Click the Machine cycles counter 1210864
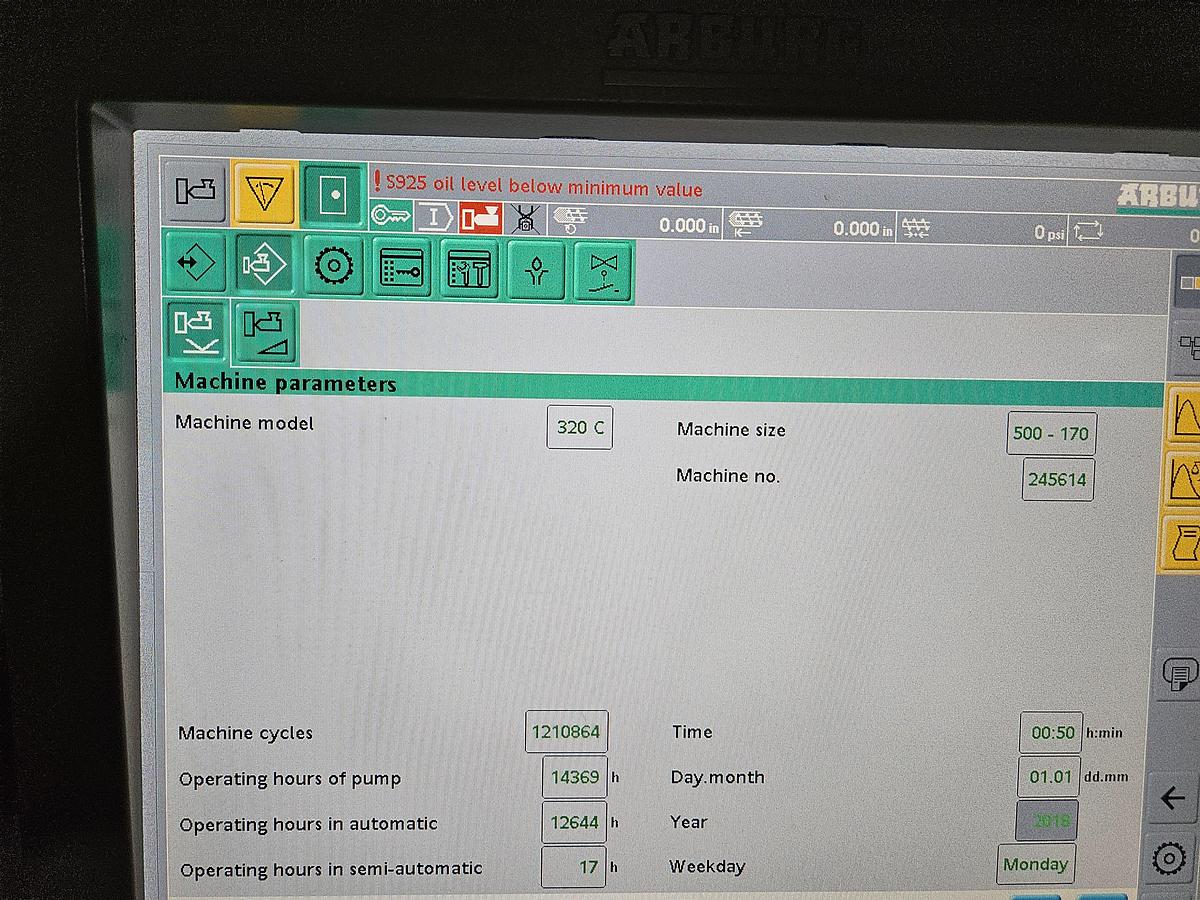Viewport: 1200px width, 900px height. point(567,731)
